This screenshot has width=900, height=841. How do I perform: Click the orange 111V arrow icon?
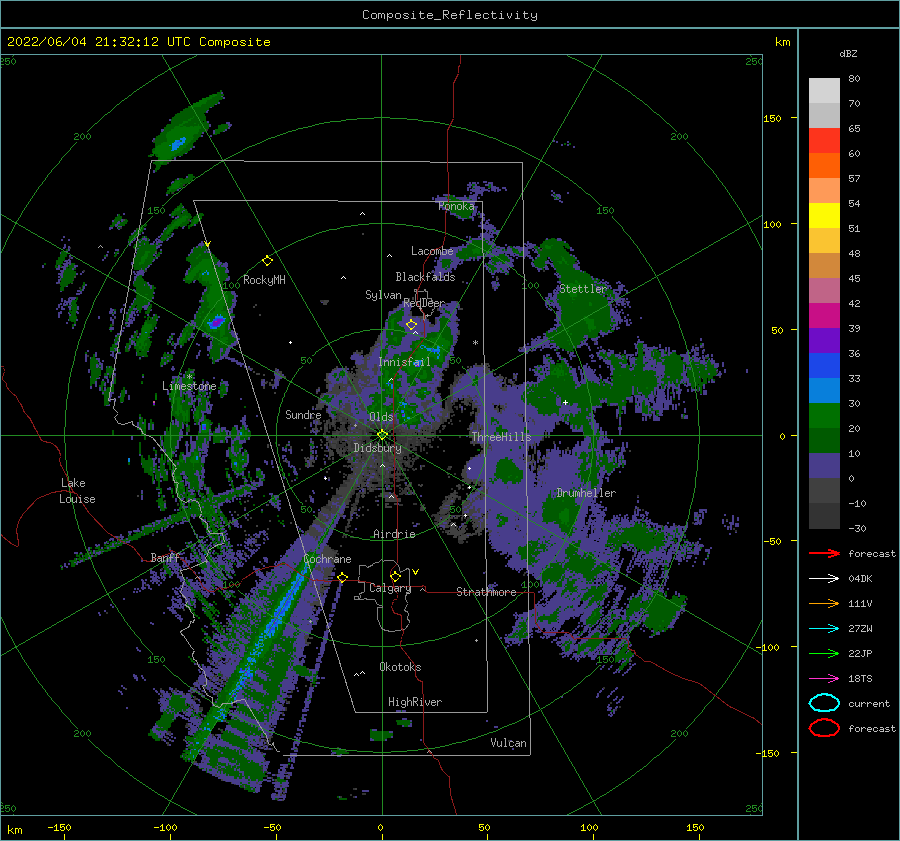point(824,603)
